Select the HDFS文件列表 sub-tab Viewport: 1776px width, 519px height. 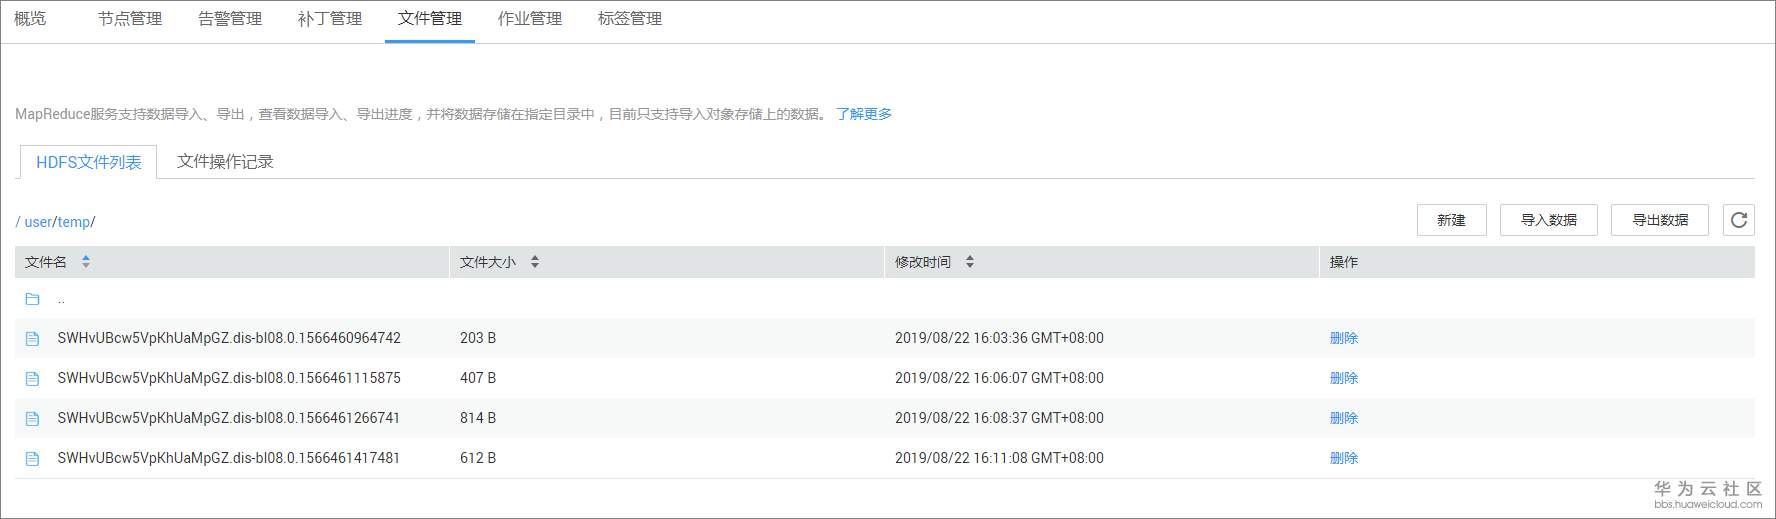(x=88, y=162)
